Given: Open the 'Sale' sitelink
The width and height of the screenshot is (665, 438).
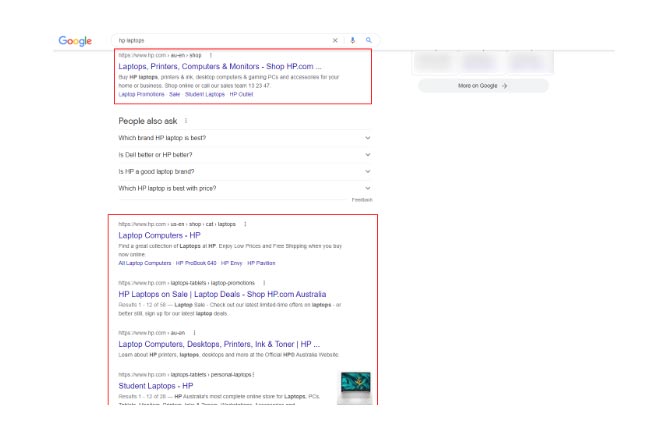Looking at the screenshot, I should pyautogui.click(x=175, y=94).
